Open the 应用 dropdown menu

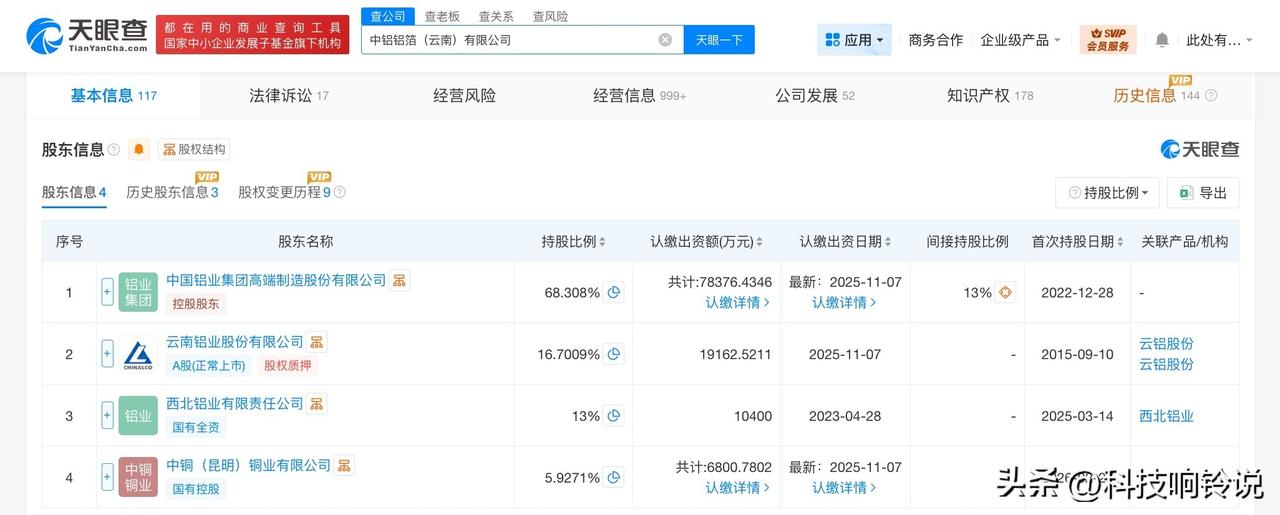(854, 40)
